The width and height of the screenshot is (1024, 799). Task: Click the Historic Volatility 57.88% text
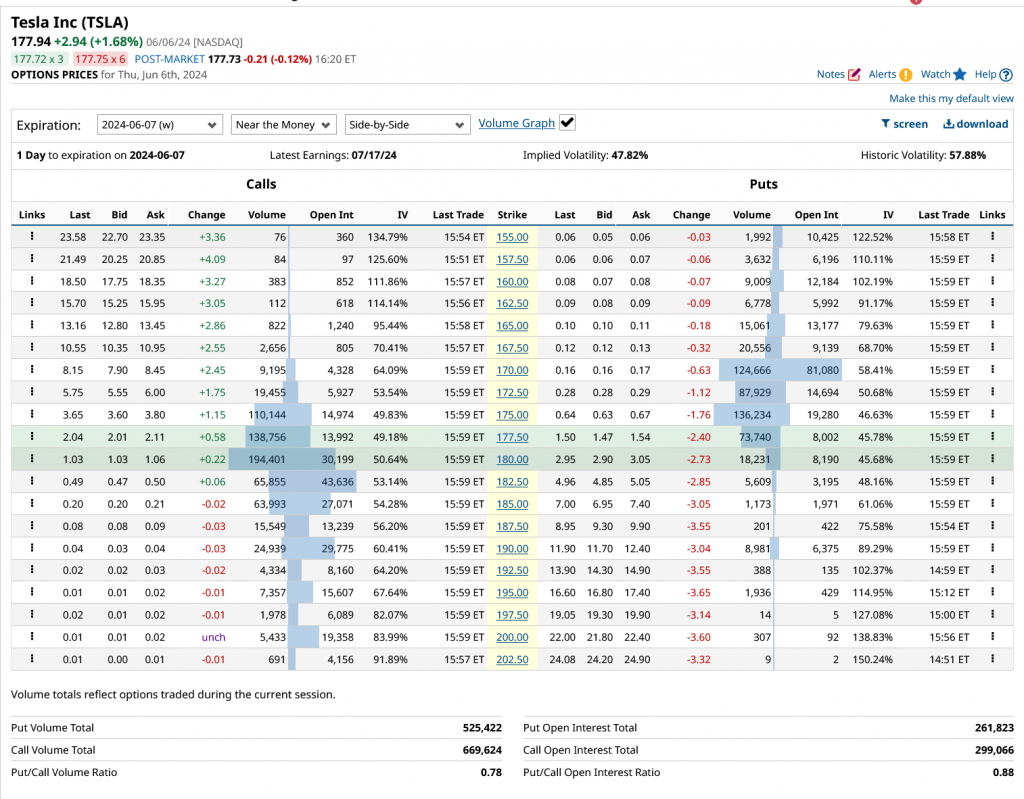[x=923, y=155]
